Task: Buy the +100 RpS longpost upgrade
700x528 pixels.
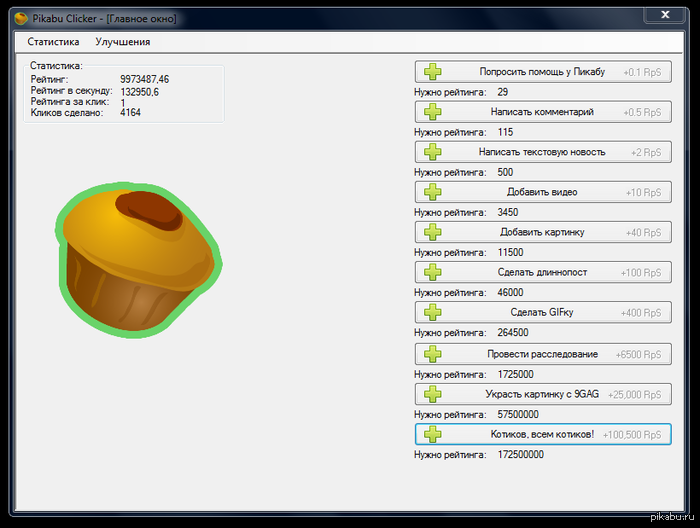Action: [x=543, y=272]
